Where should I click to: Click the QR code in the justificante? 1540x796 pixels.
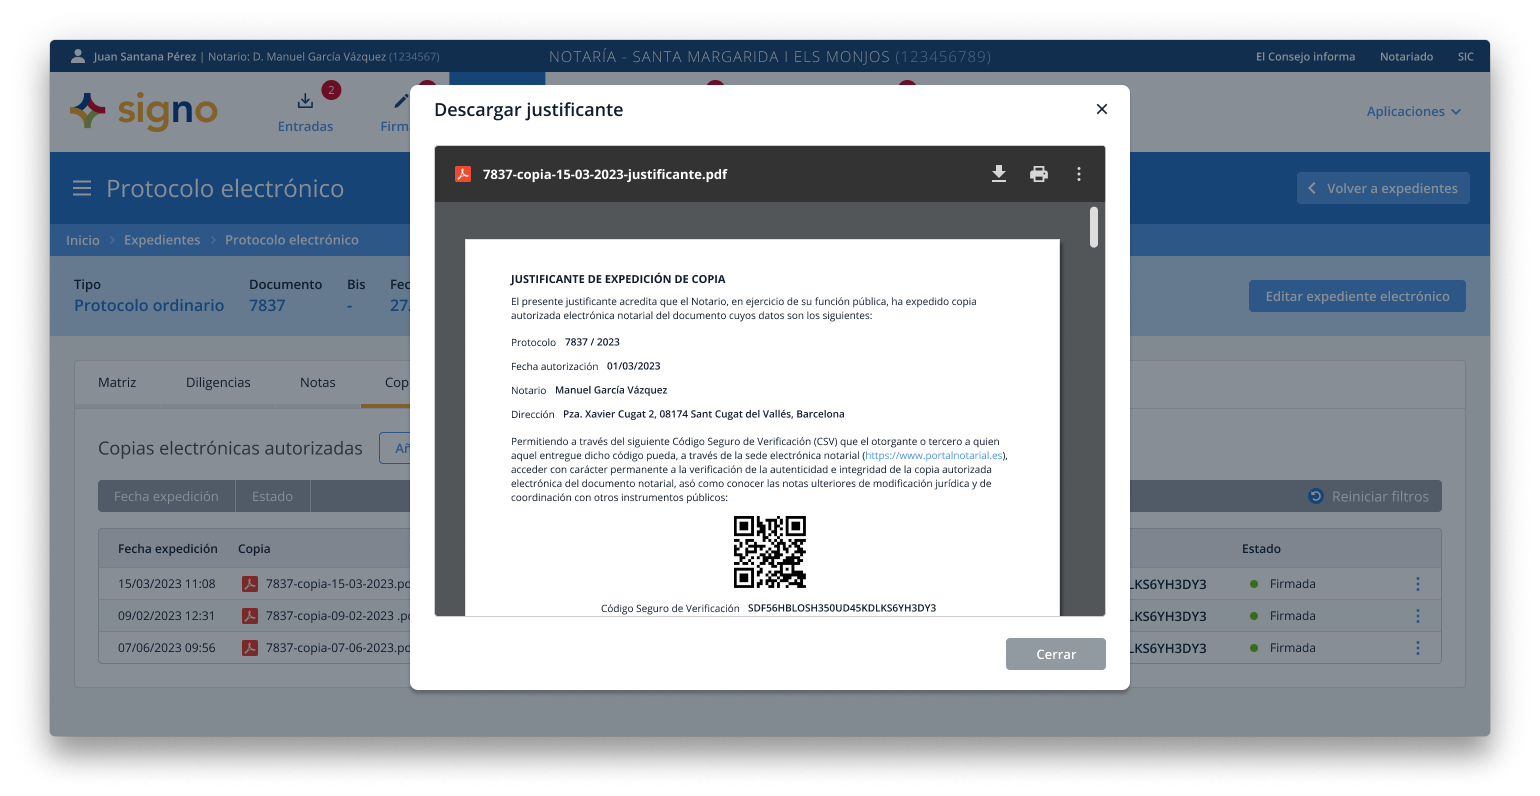coord(769,552)
